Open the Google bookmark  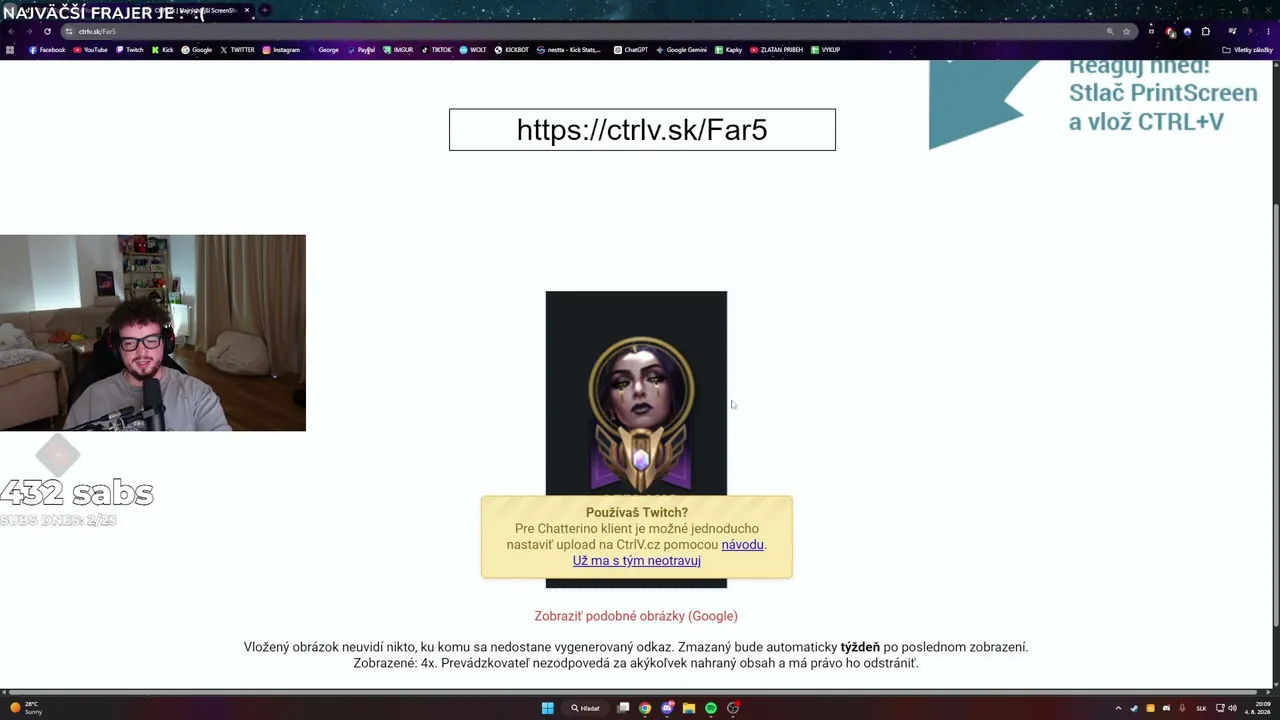[x=197, y=50]
